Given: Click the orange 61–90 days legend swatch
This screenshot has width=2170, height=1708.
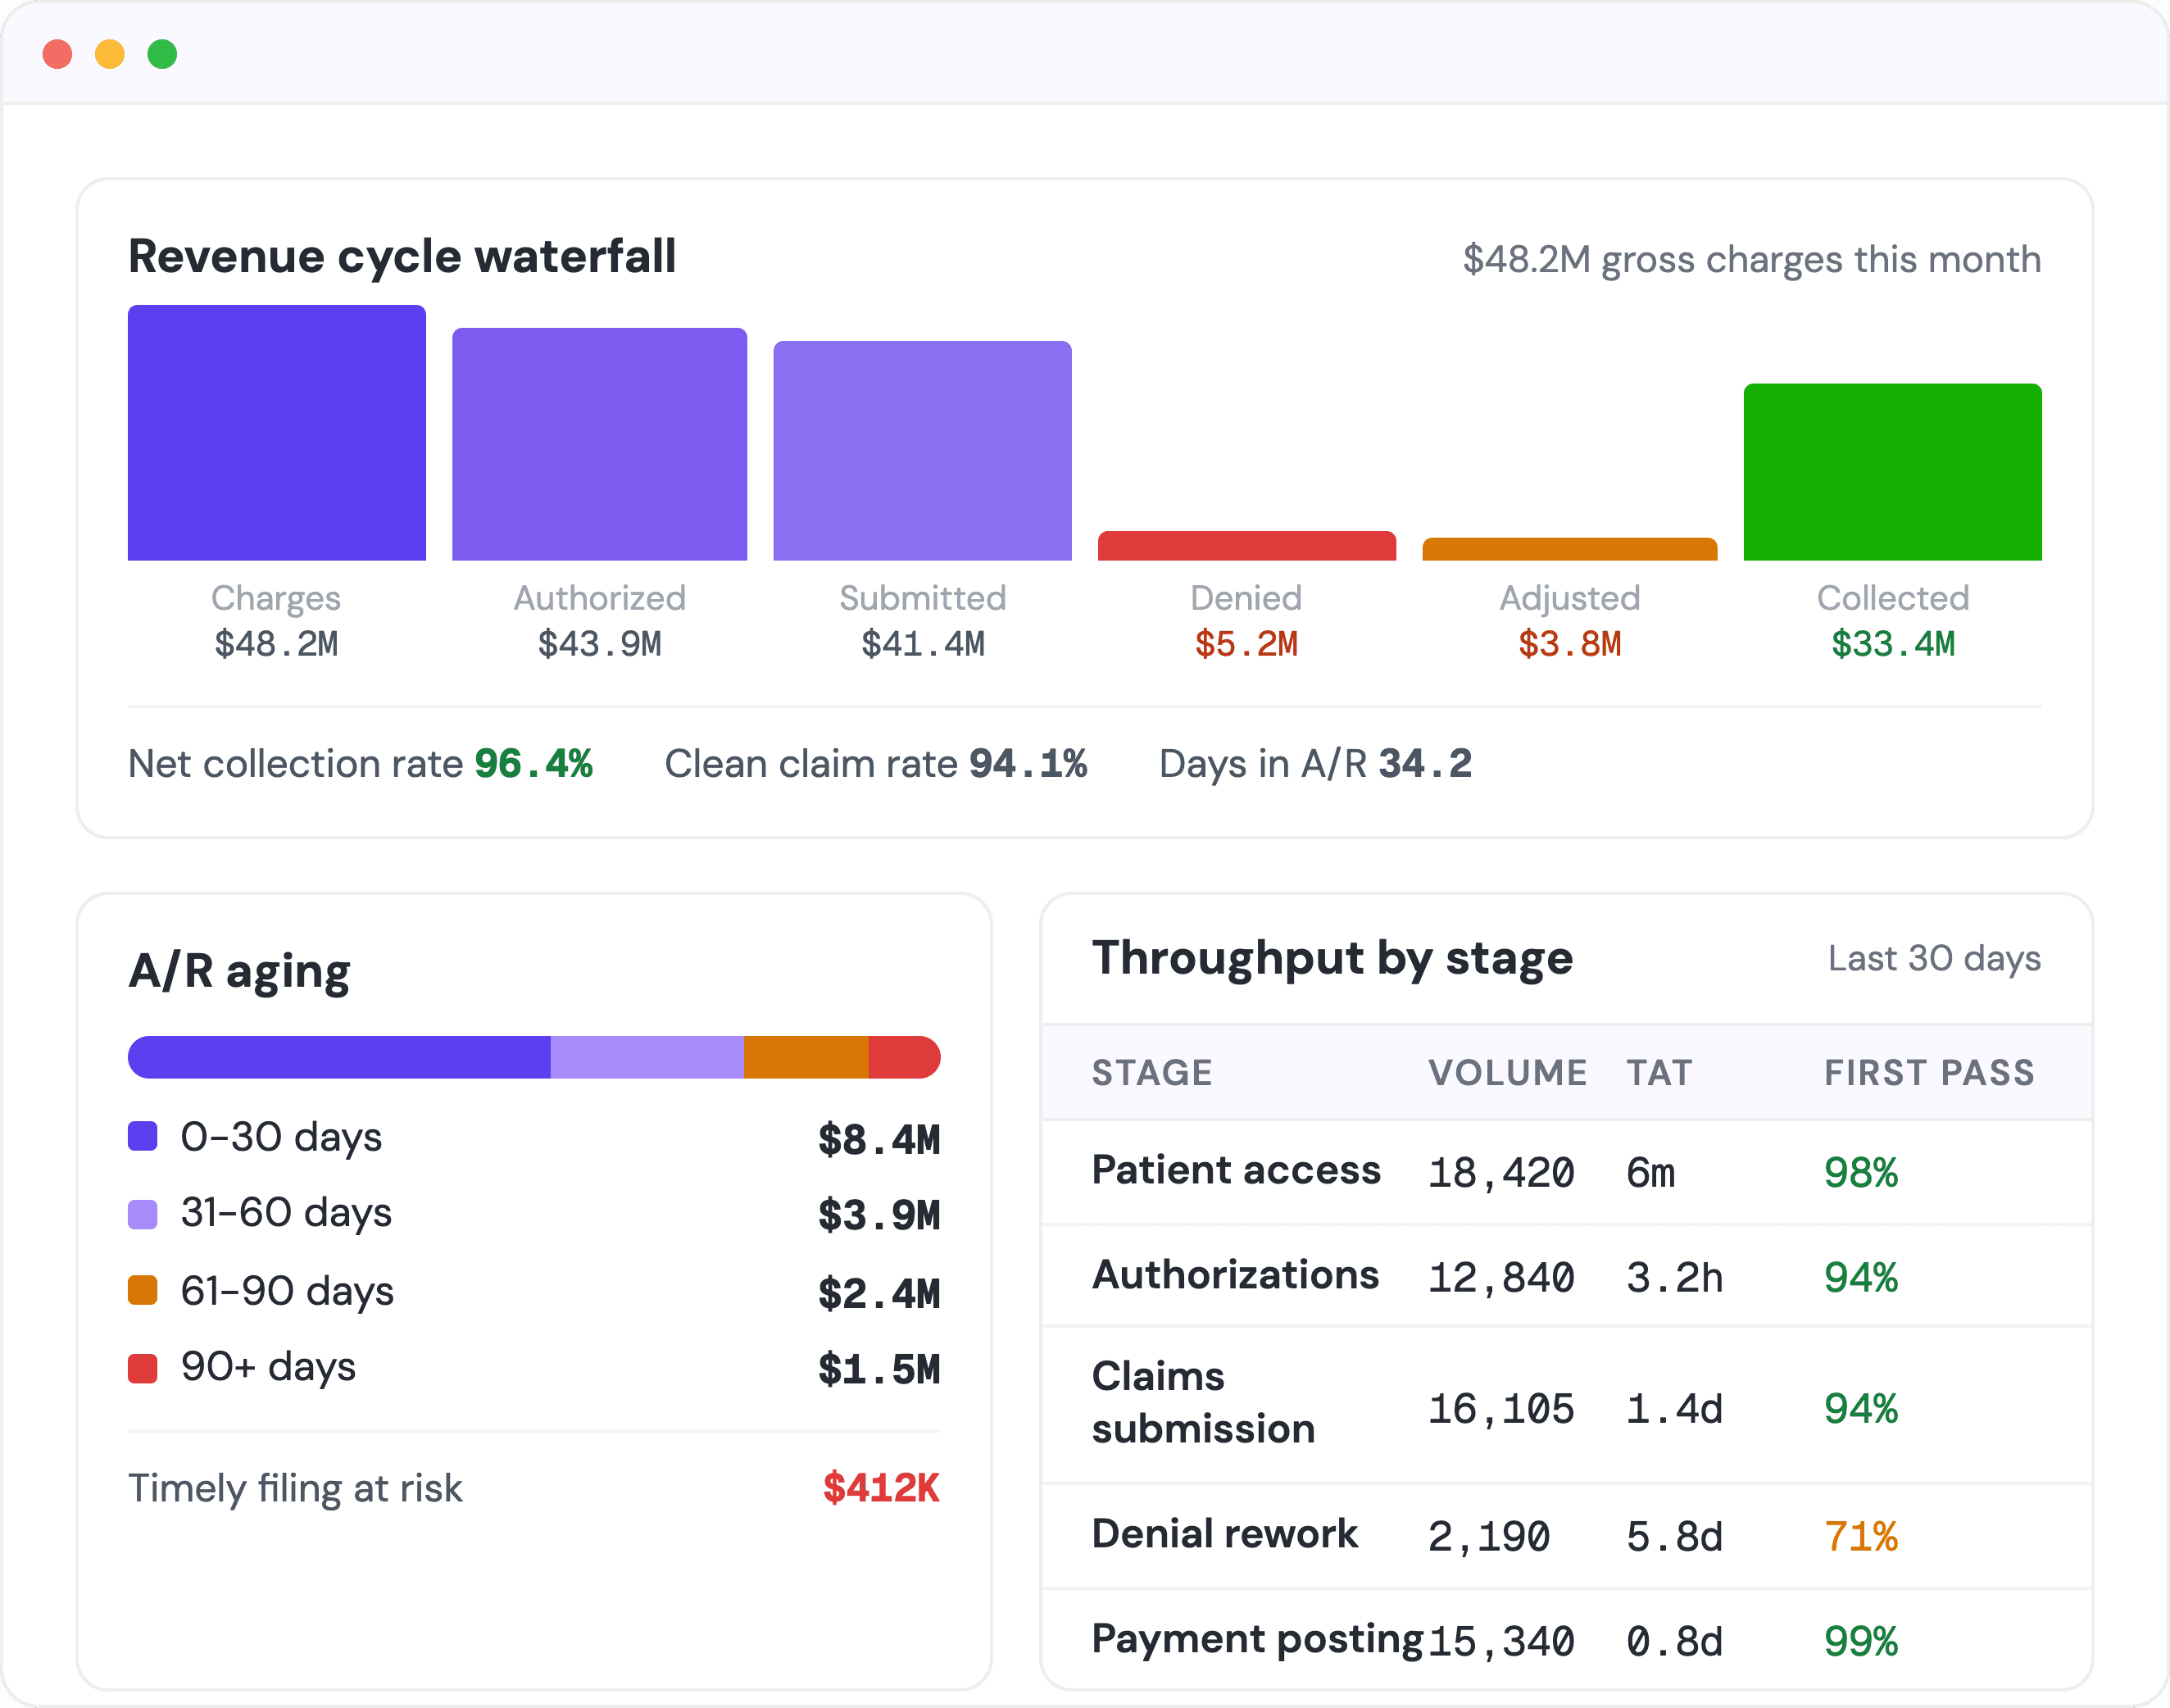Looking at the screenshot, I should tap(143, 1290).
